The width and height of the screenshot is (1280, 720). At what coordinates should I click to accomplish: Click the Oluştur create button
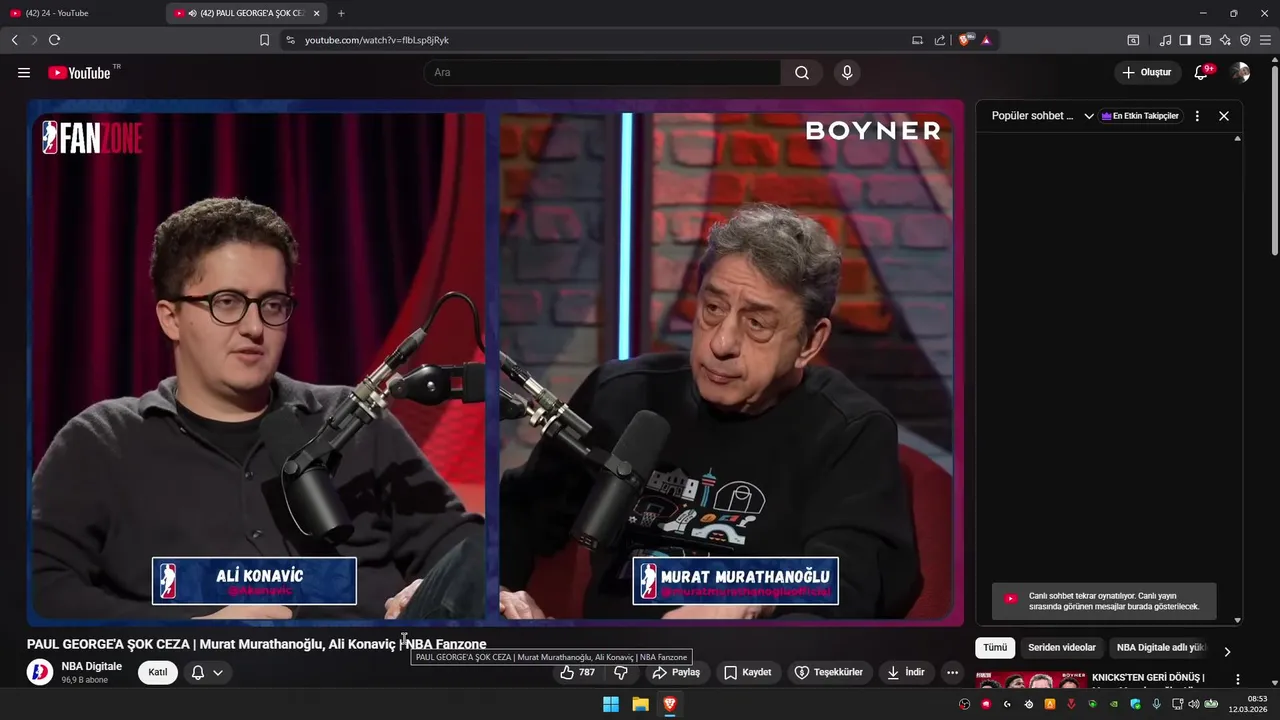(x=1146, y=72)
